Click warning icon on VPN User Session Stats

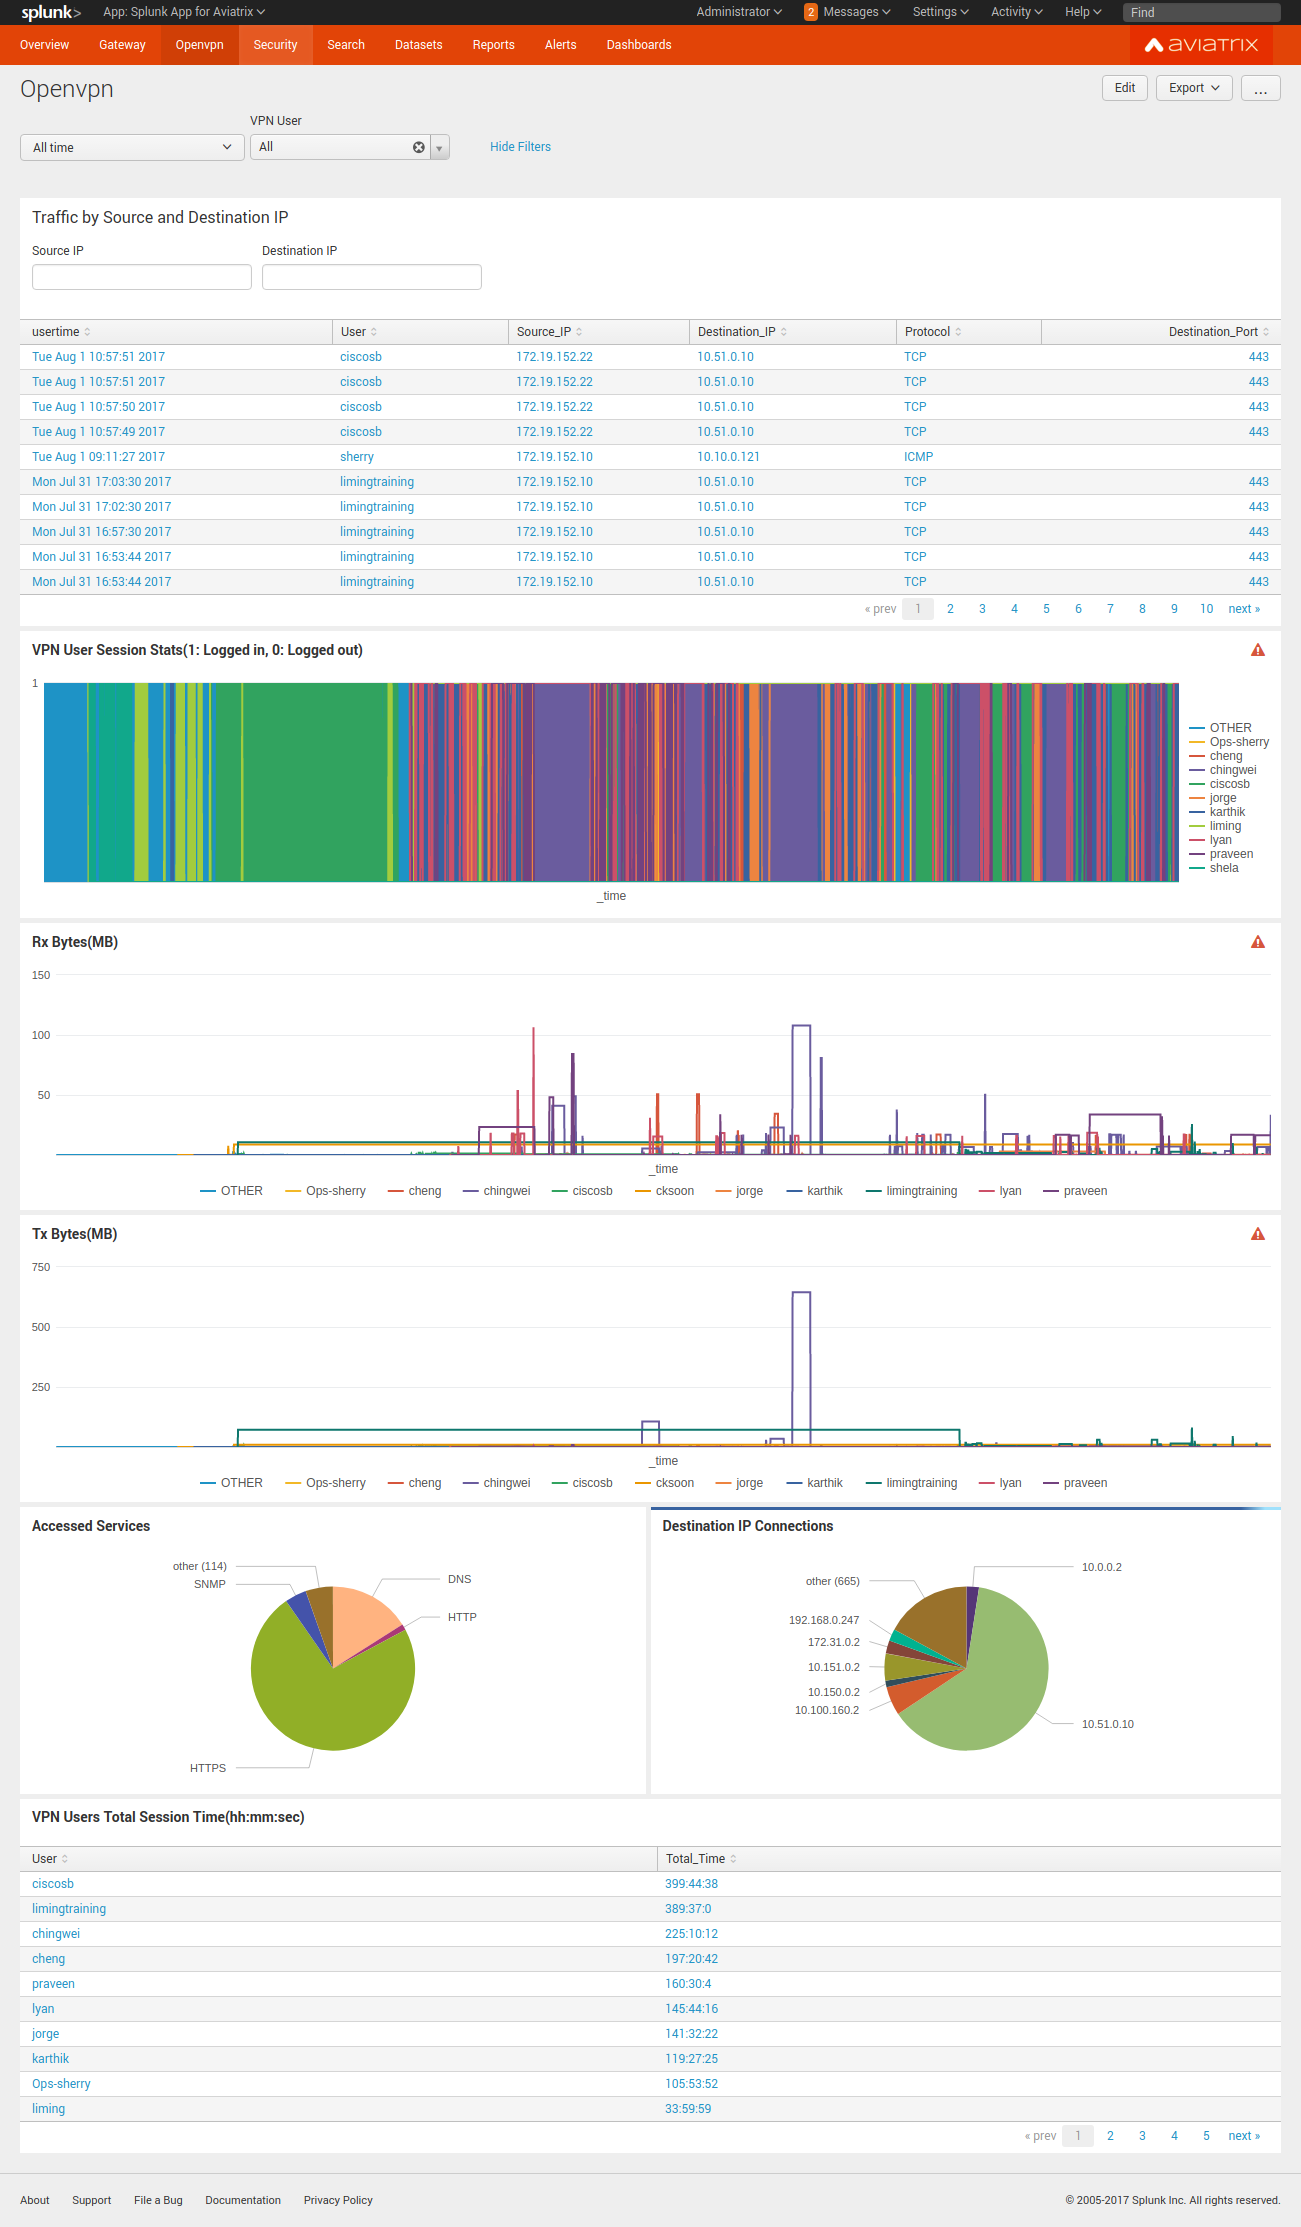pos(1258,650)
